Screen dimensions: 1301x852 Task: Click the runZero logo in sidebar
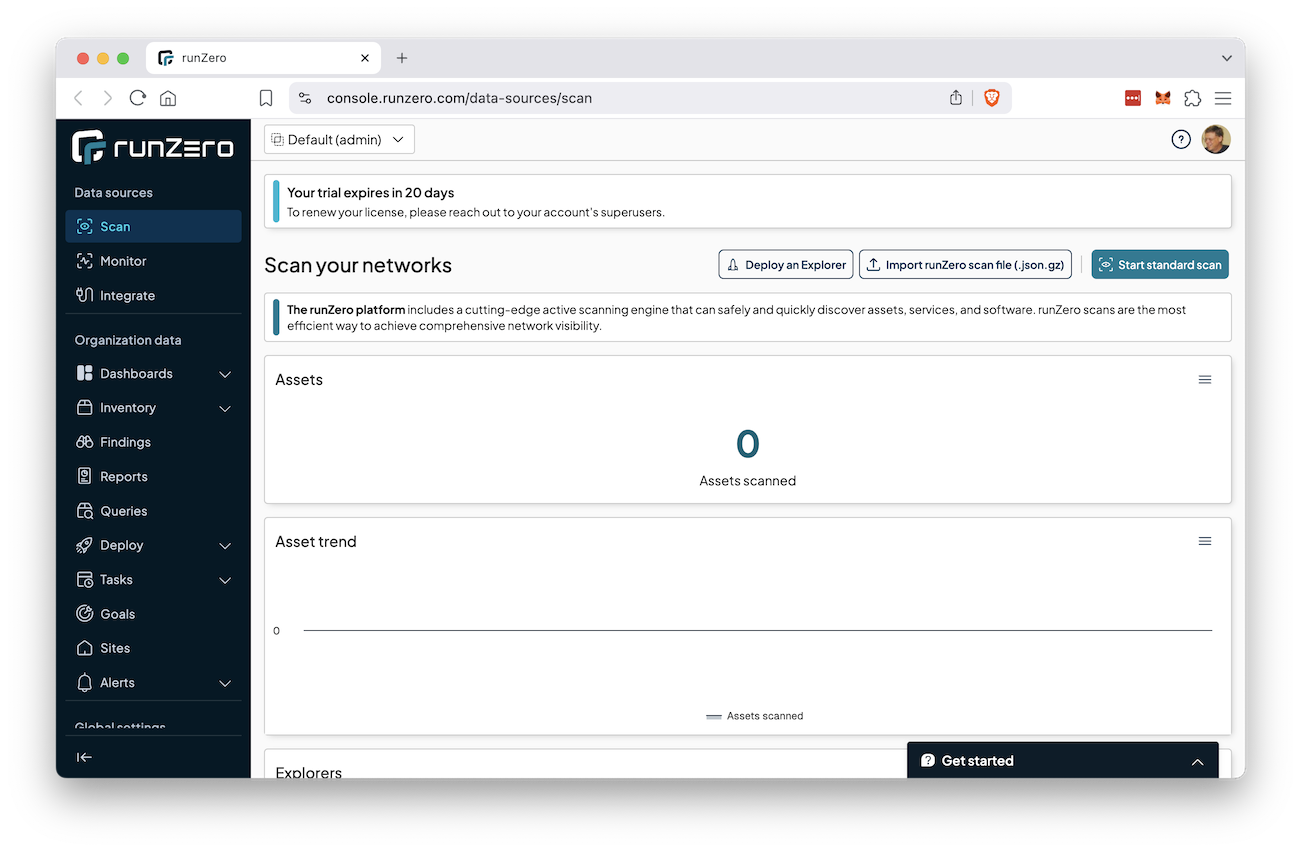click(153, 147)
